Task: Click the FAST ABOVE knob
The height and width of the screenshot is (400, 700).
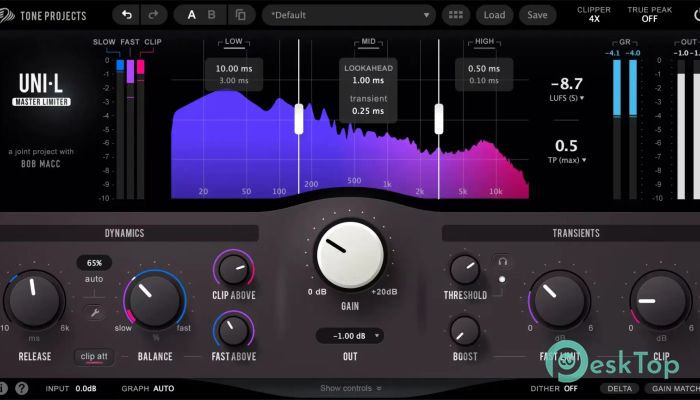Action: tap(233, 331)
